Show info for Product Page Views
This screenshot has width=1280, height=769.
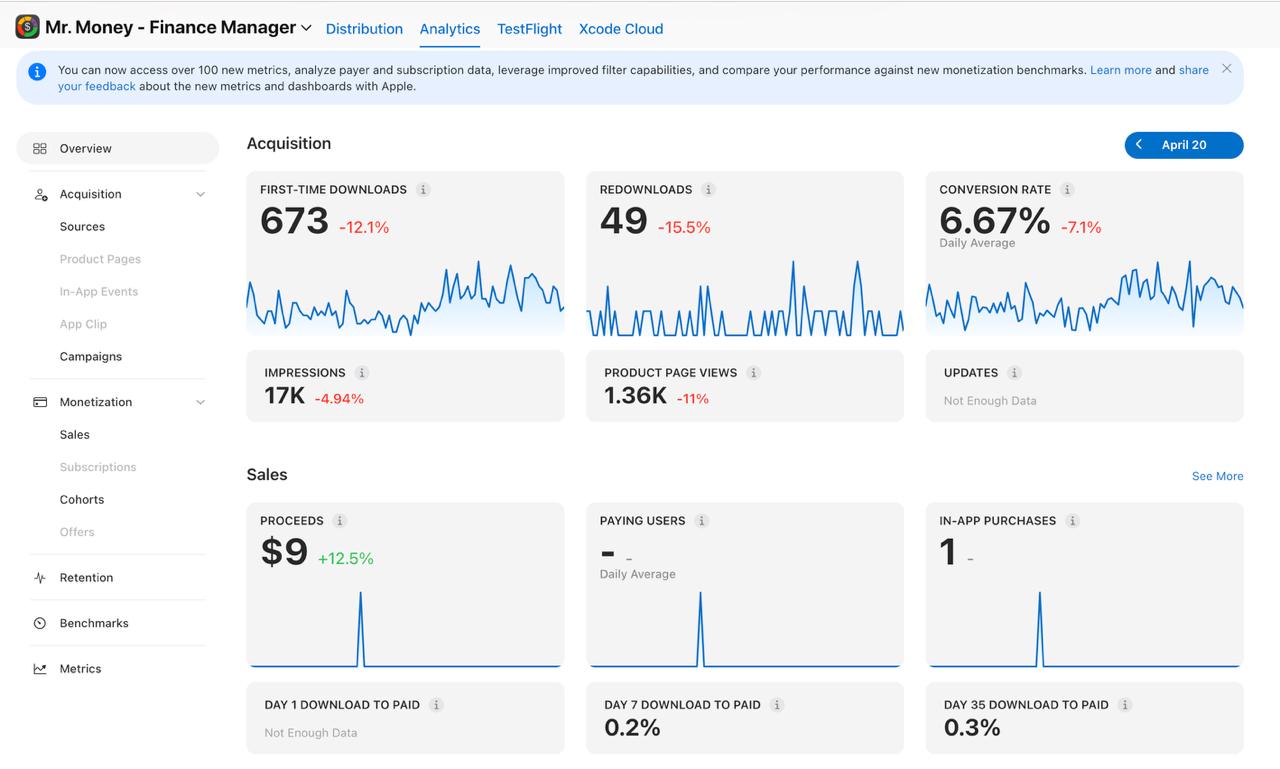[753, 373]
